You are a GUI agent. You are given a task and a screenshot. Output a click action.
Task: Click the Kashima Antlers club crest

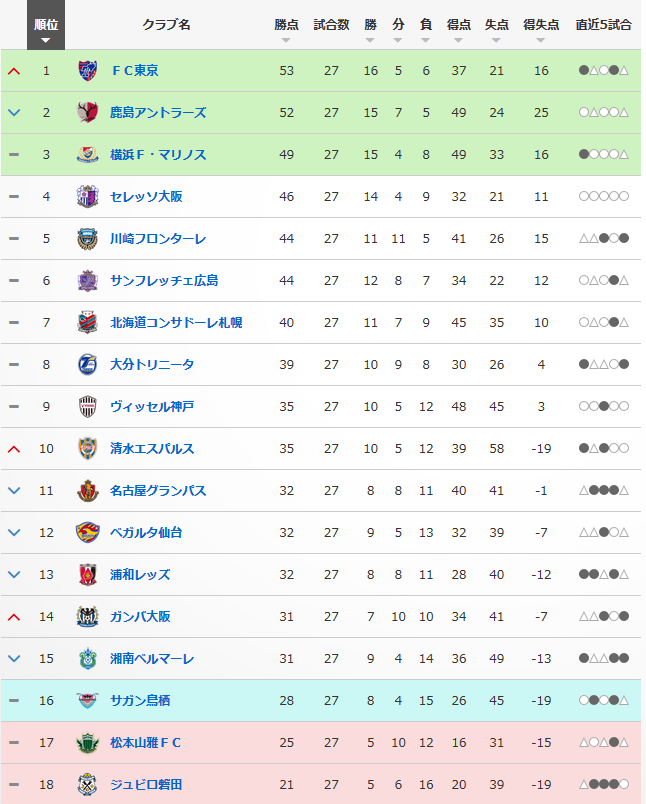point(88,112)
